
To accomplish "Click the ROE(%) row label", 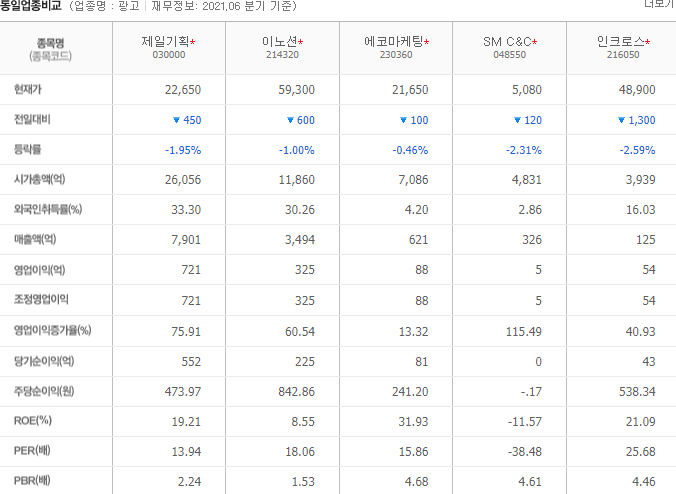I will pos(33,420).
